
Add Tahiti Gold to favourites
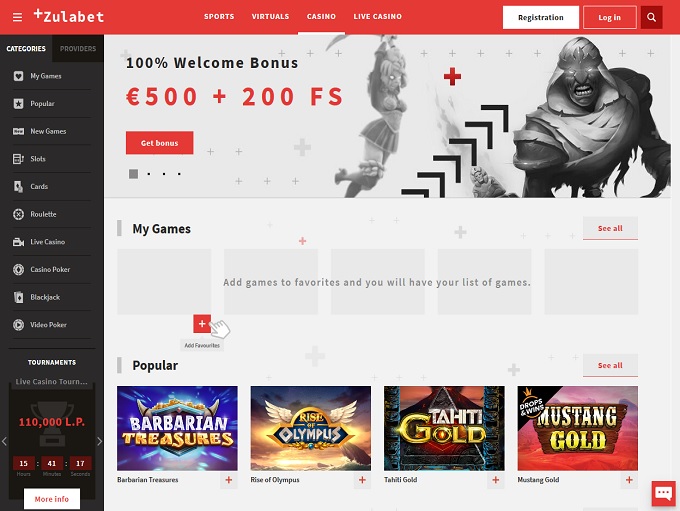tap(496, 480)
